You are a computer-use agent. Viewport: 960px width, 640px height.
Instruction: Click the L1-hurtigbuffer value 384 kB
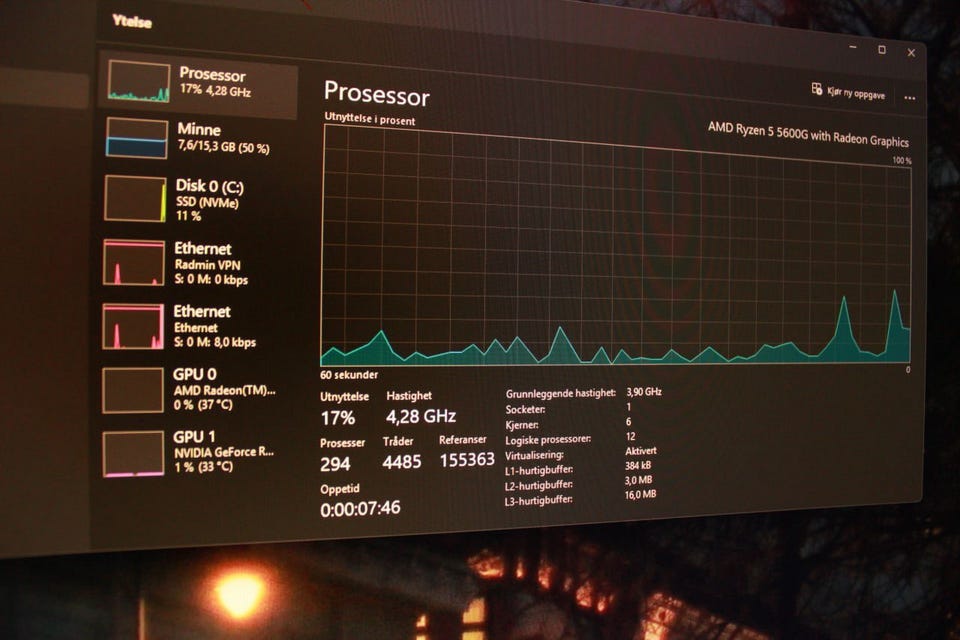tap(638, 465)
